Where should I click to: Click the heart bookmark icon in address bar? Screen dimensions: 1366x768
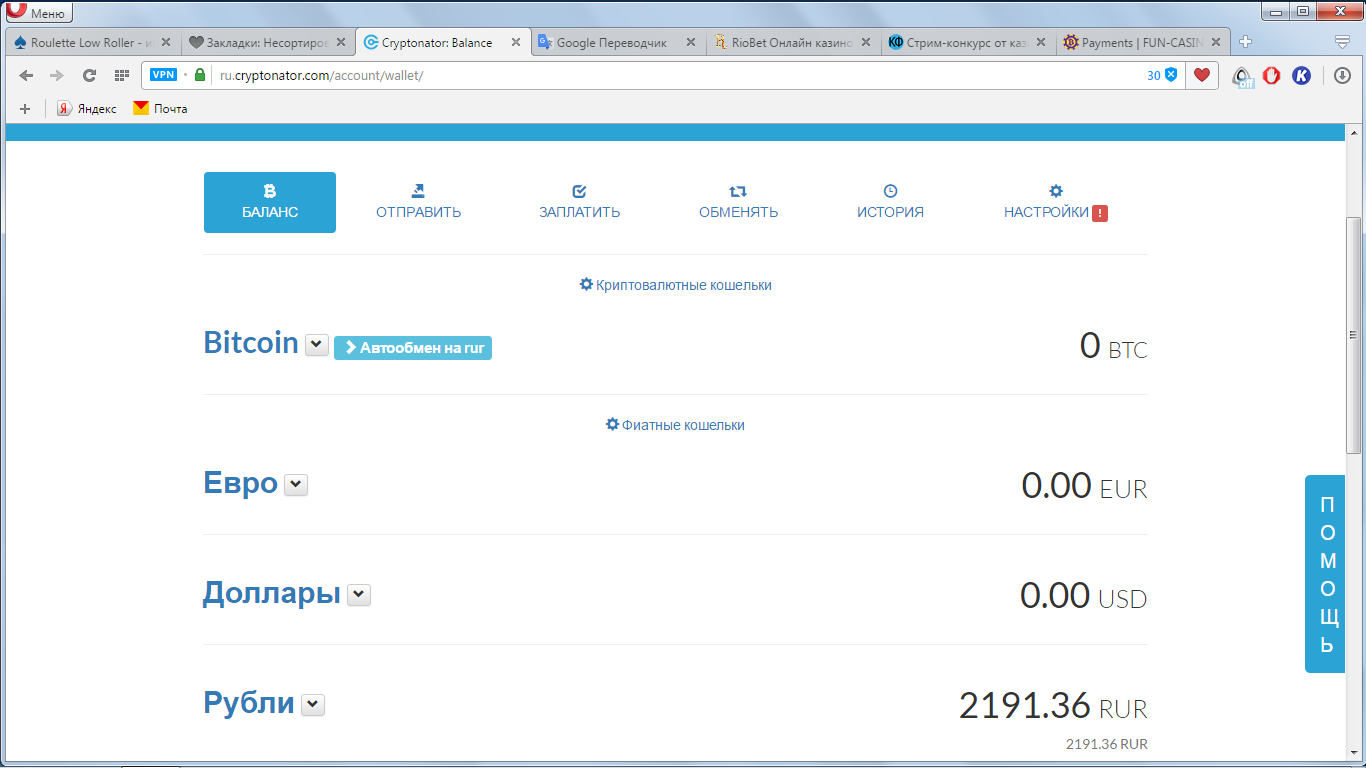(1202, 75)
